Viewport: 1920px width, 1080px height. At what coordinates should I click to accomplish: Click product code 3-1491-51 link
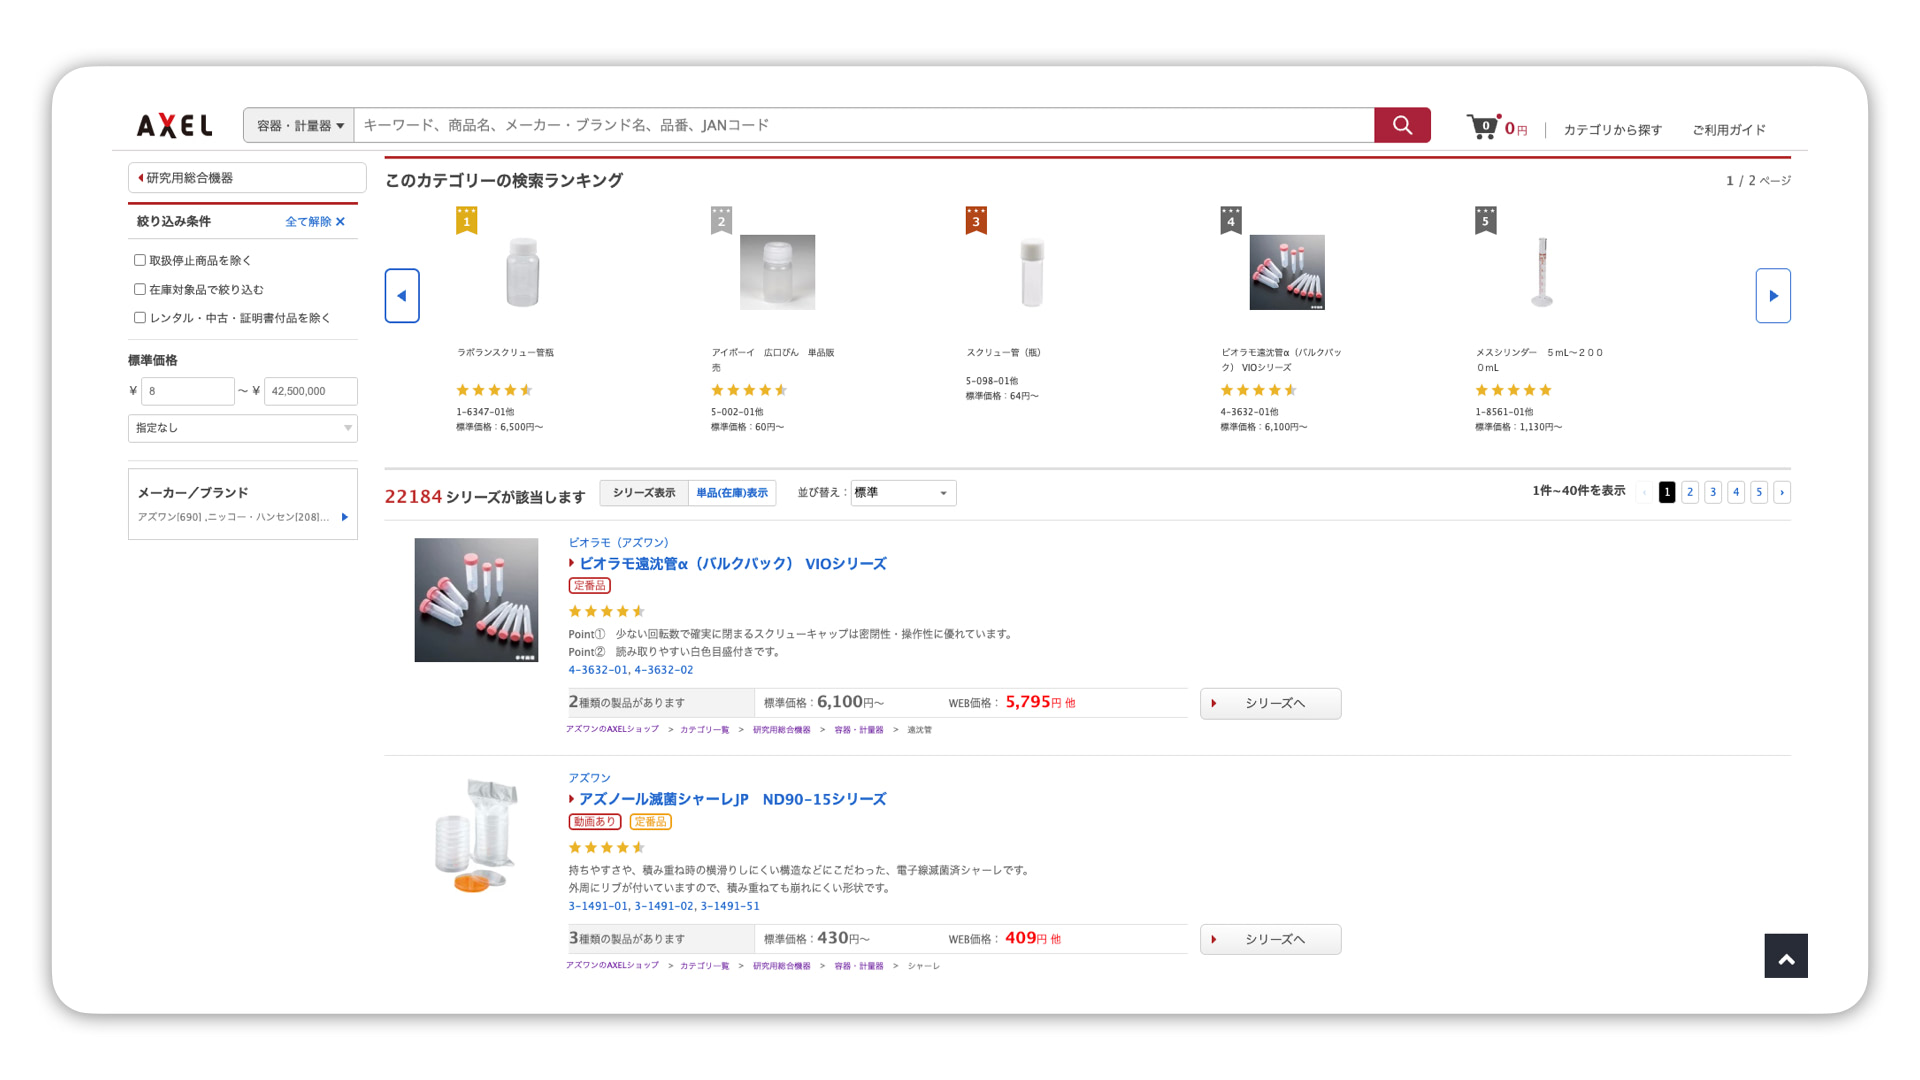(x=730, y=906)
